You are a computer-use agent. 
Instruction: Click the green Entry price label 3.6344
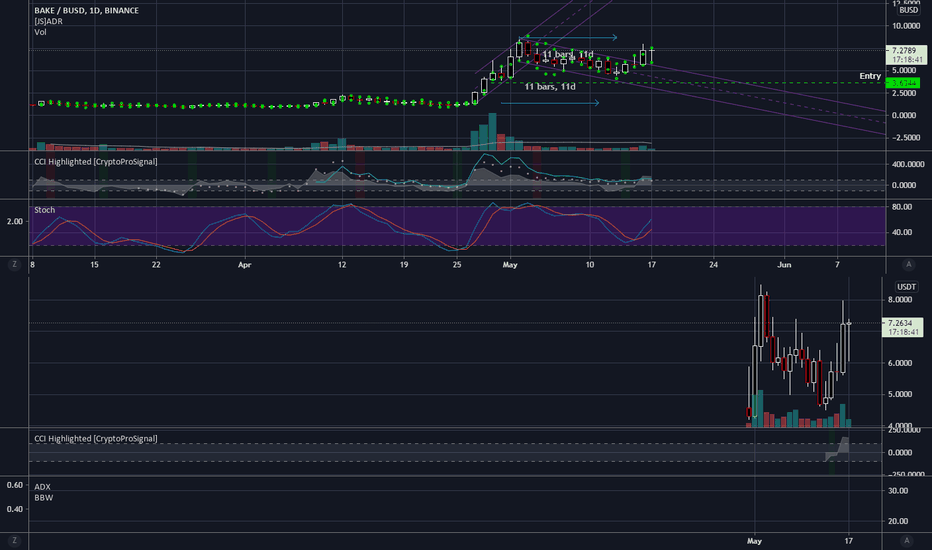[903, 83]
